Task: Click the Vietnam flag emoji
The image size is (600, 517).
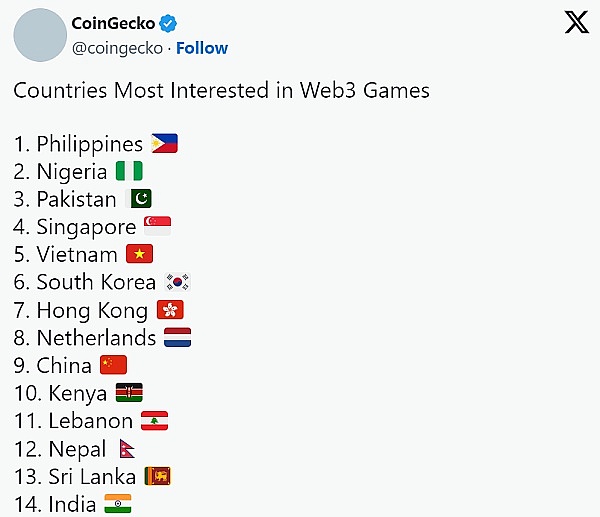Action: (x=139, y=254)
